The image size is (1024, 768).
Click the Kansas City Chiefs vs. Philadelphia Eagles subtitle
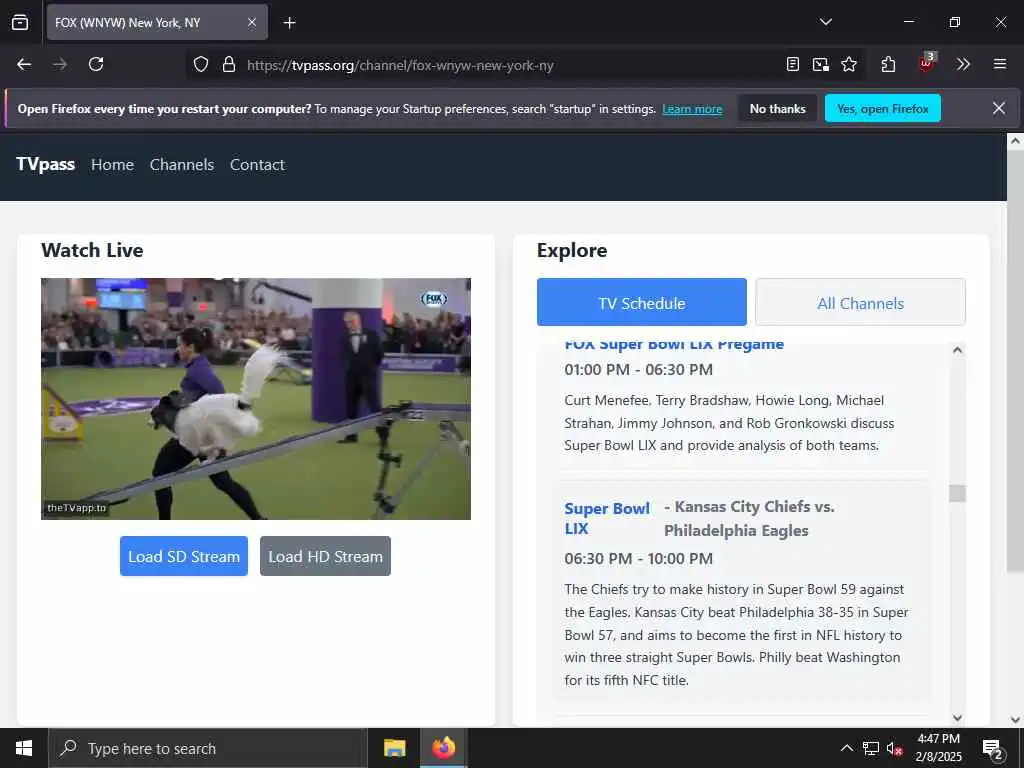(x=749, y=519)
